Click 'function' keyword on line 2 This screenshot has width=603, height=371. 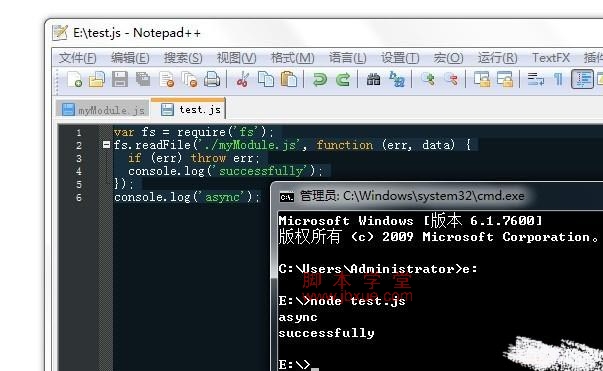pyautogui.click(x=345, y=145)
